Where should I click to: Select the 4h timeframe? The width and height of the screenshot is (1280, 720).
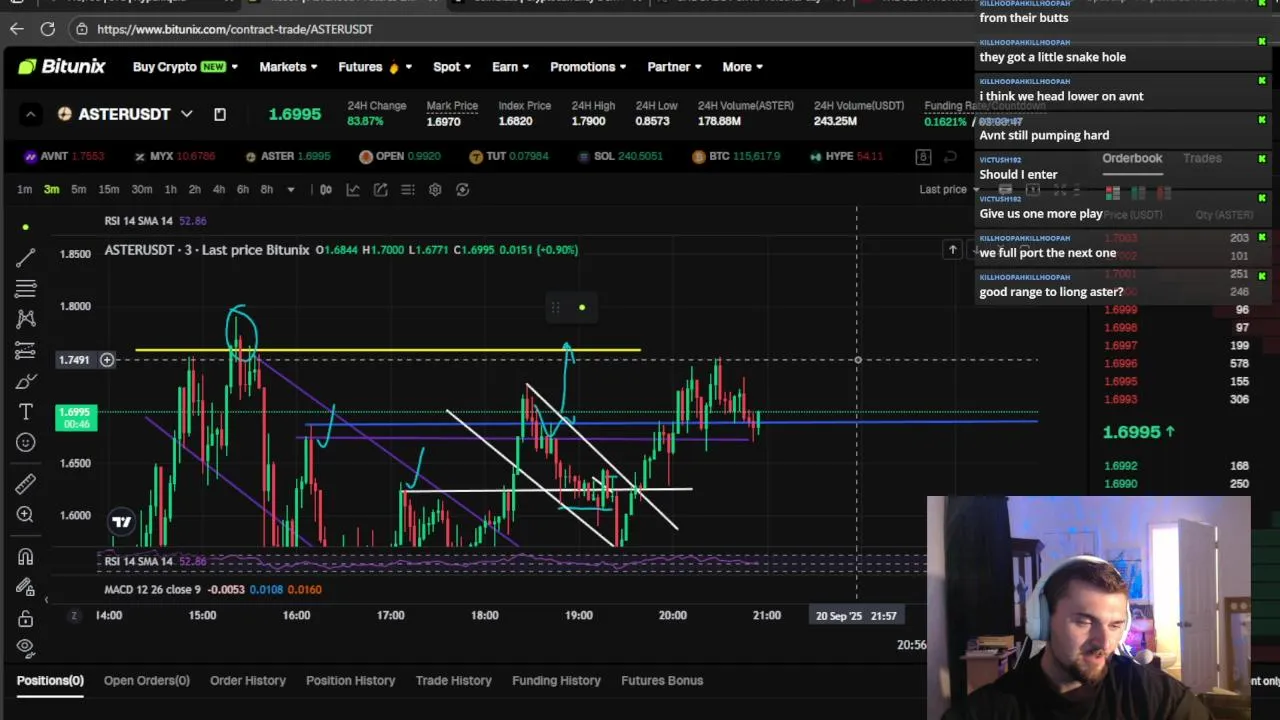coord(218,189)
